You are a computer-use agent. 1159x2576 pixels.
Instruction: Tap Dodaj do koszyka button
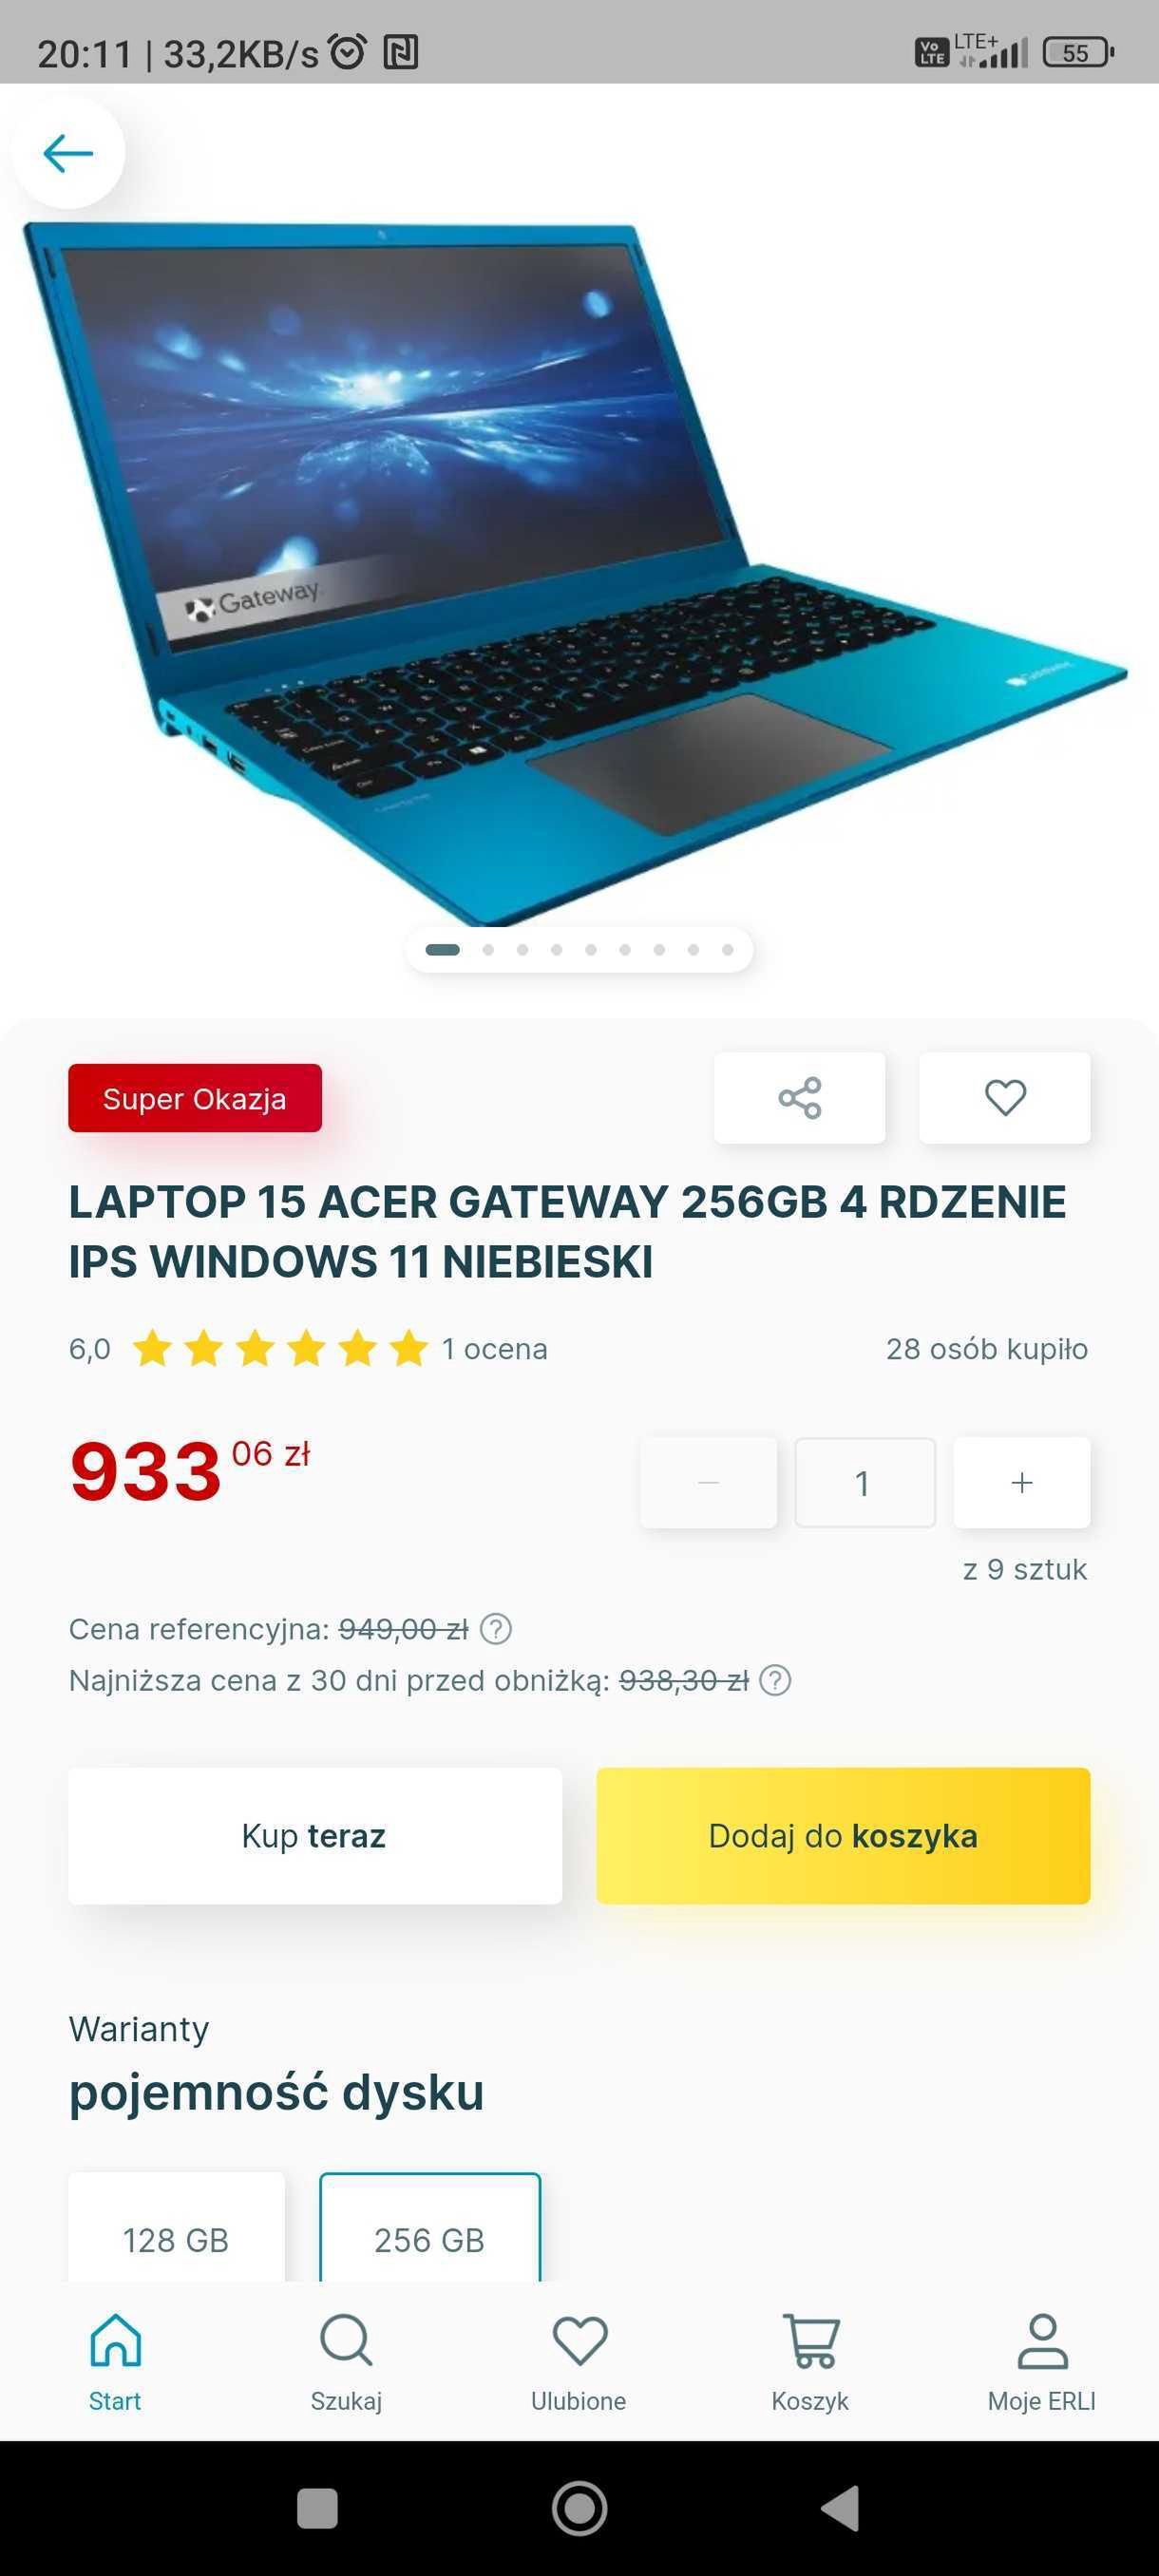843,1835
